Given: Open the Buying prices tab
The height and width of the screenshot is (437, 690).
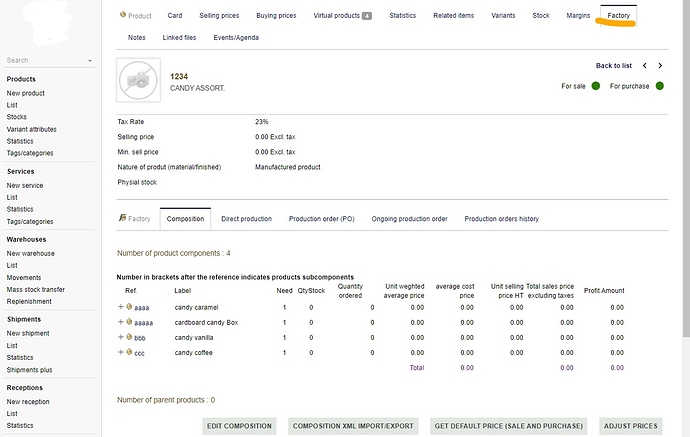Looking at the screenshot, I should 276,15.
